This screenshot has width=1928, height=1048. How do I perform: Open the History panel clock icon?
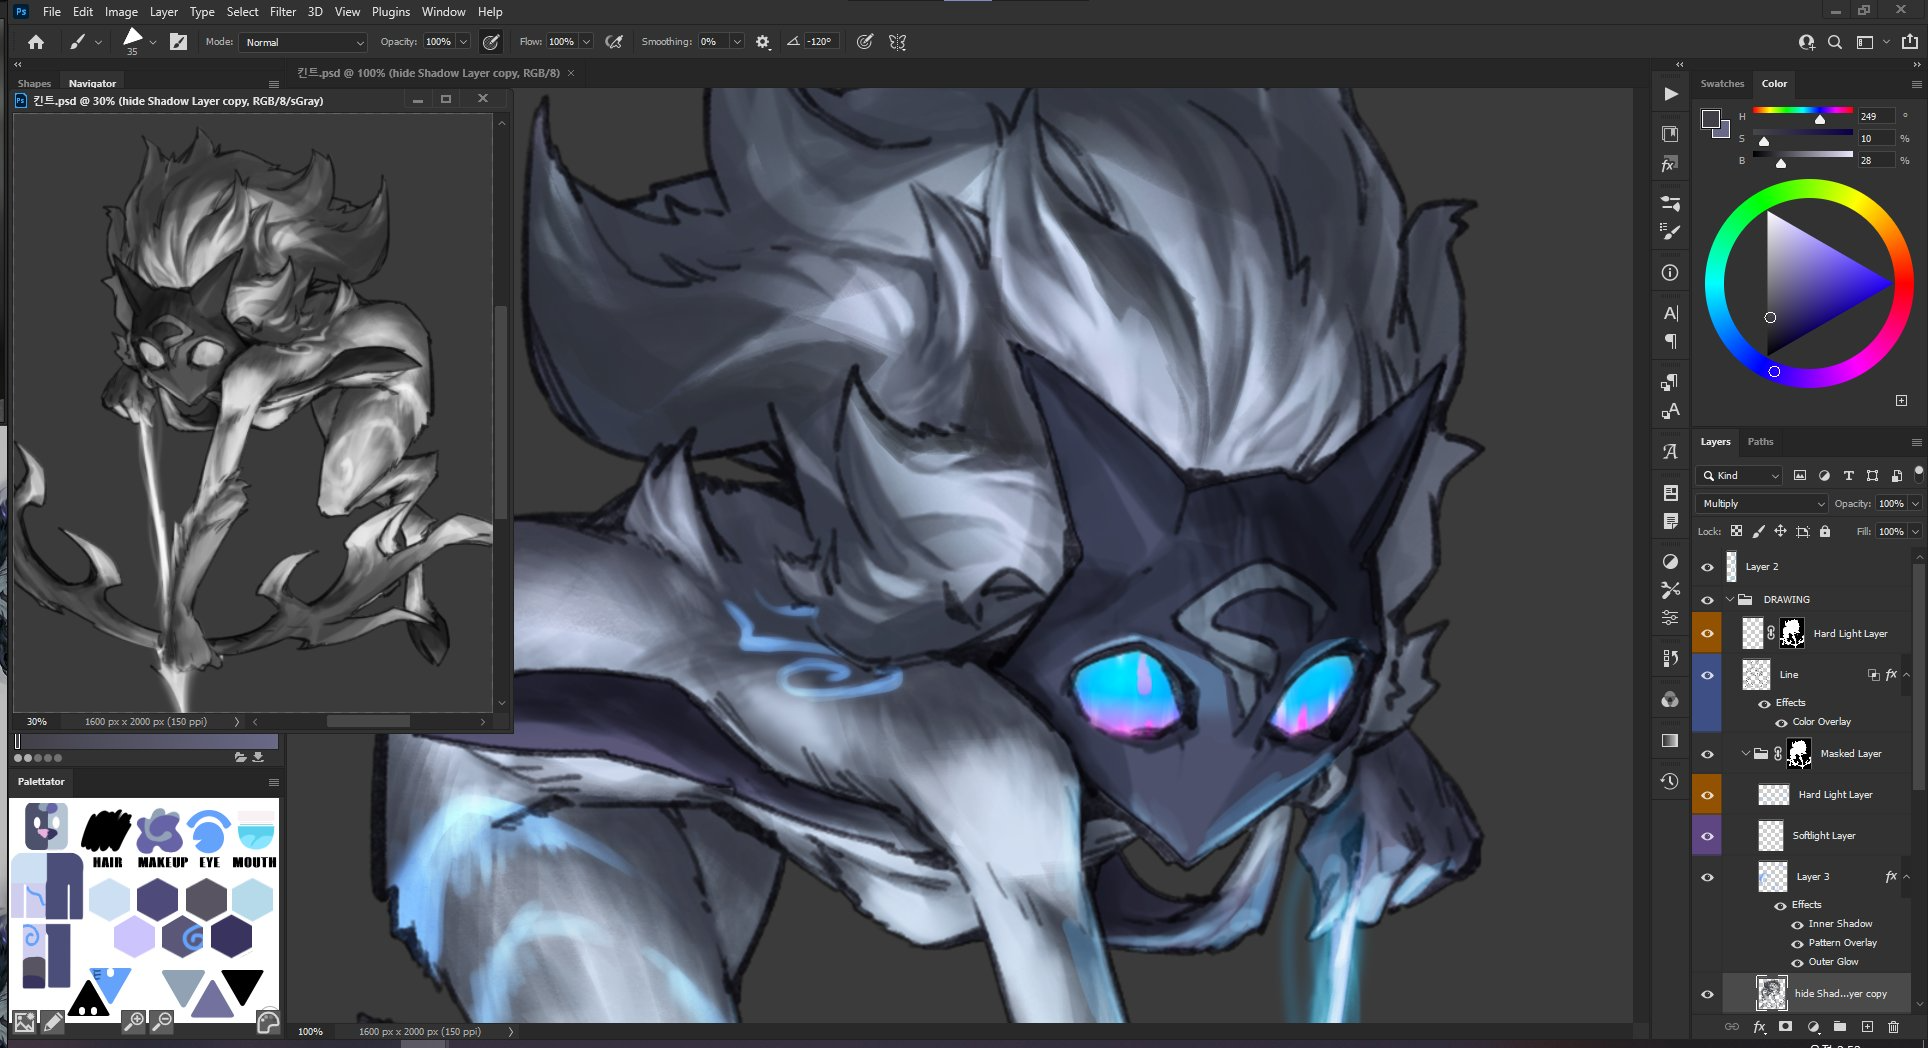click(x=1670, y=781)
